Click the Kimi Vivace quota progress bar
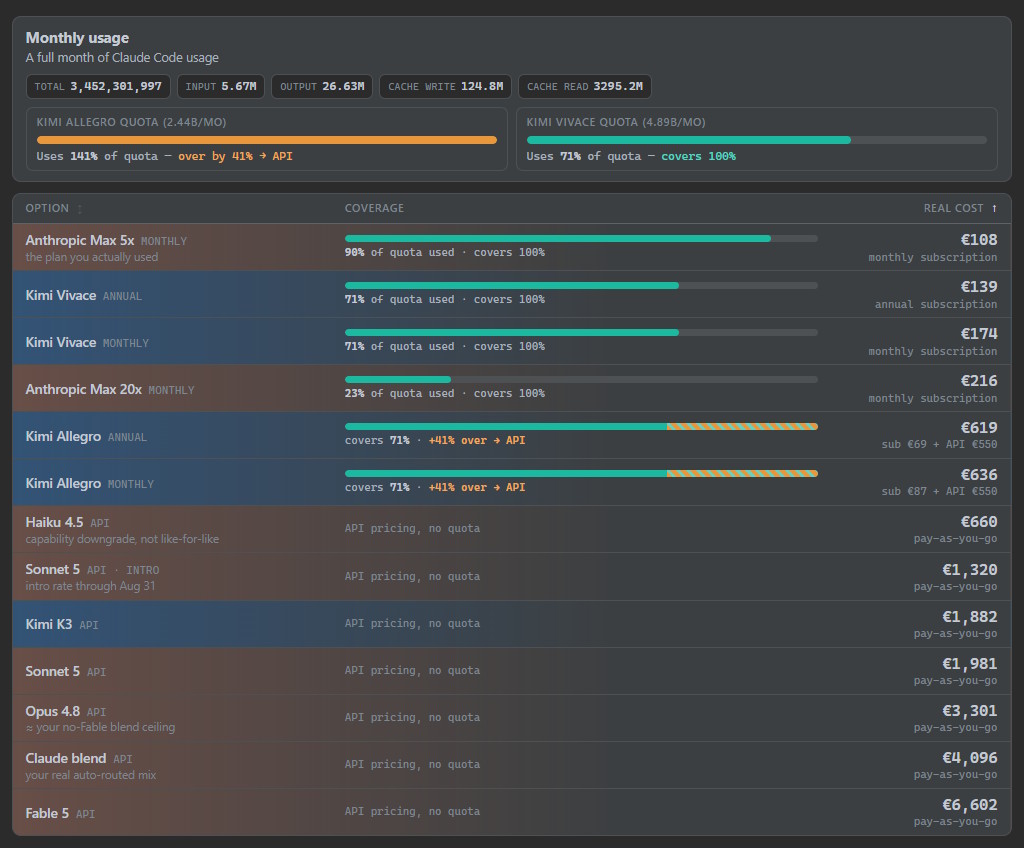 [756, 140]
